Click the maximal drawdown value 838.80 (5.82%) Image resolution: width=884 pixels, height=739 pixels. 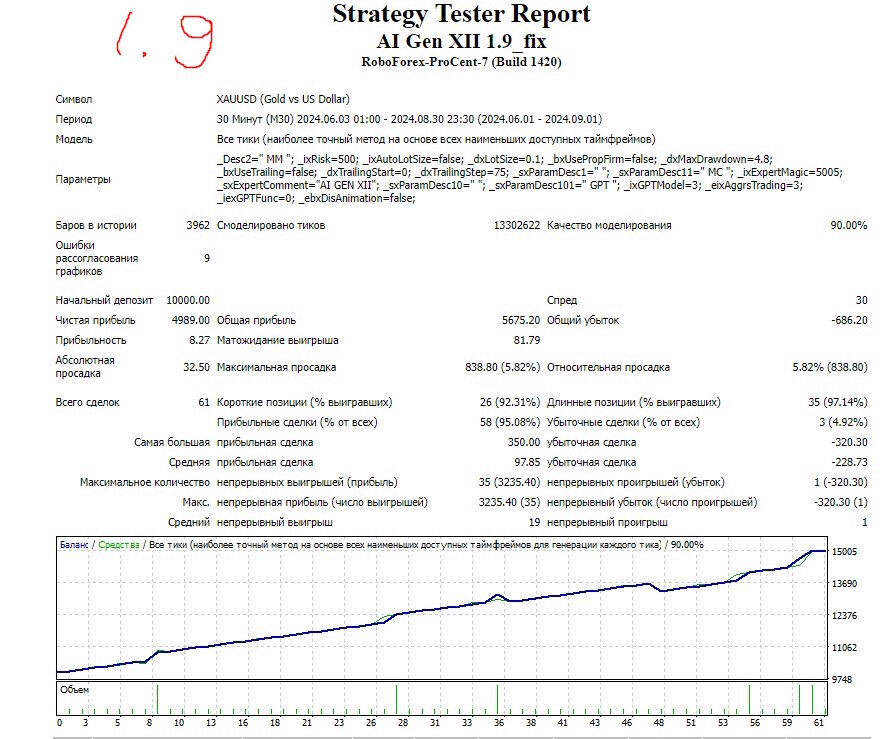coord(502,368)
